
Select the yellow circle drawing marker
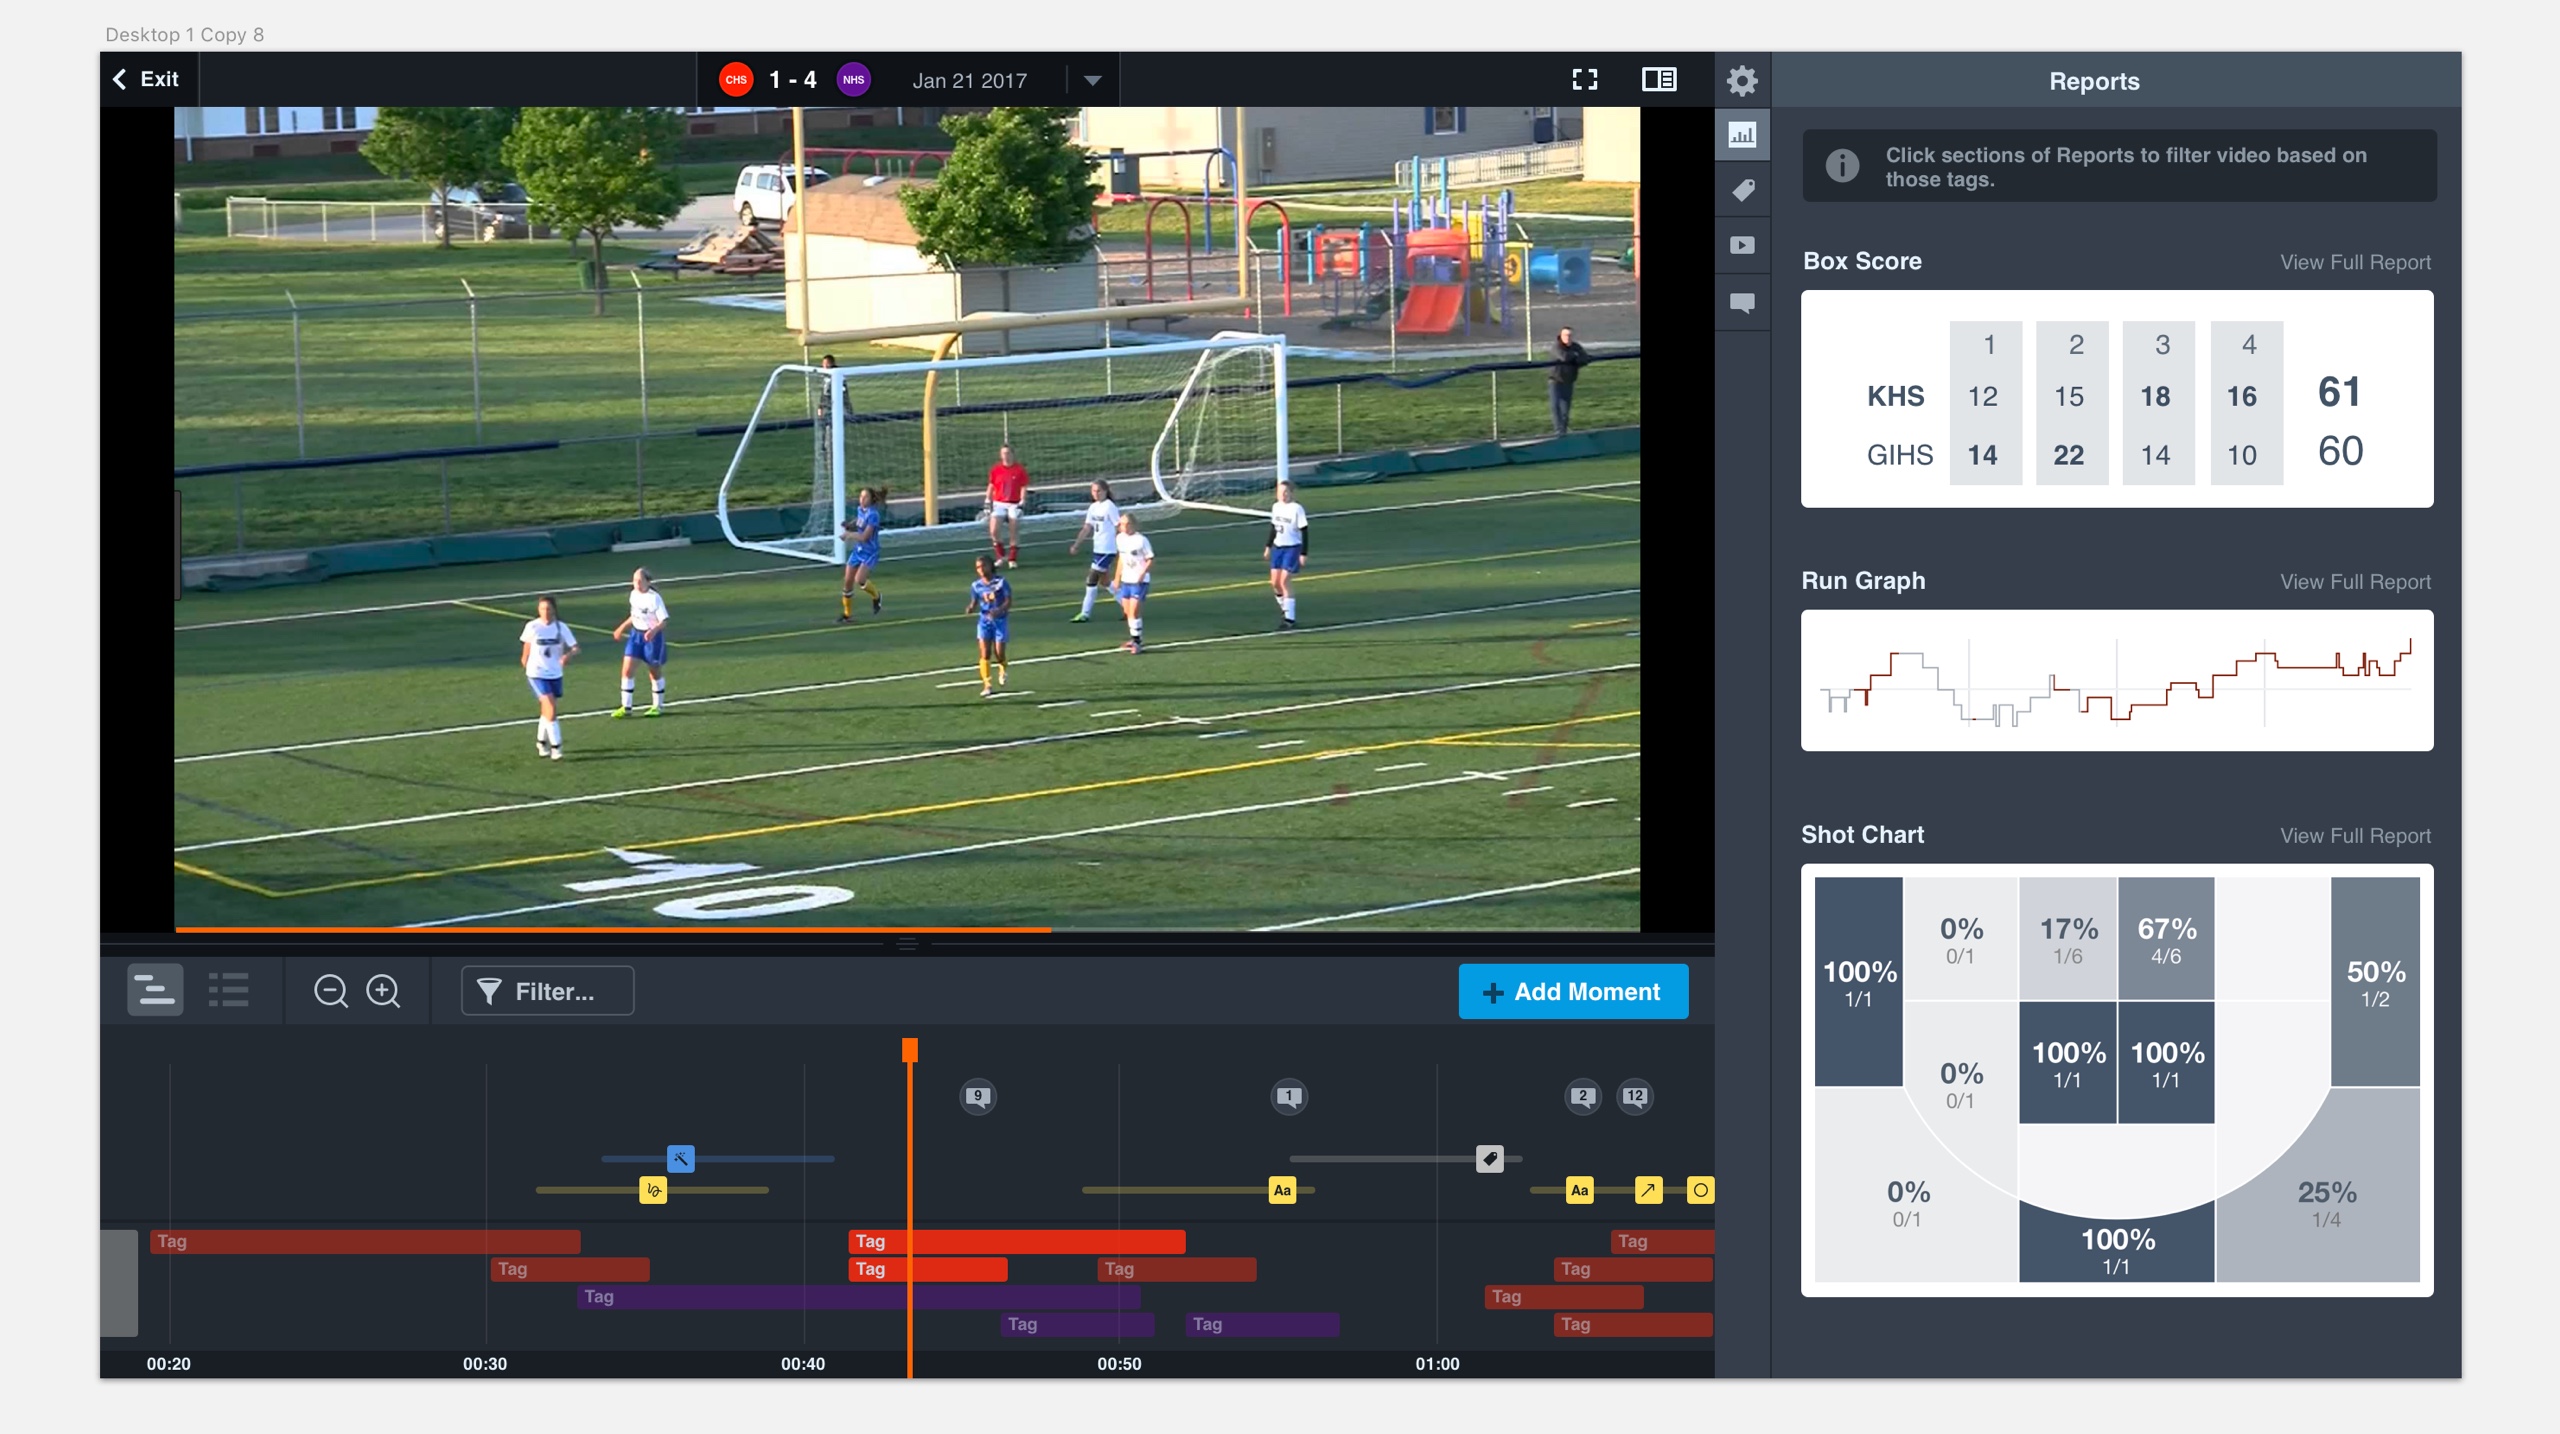coord(1700,1190)
